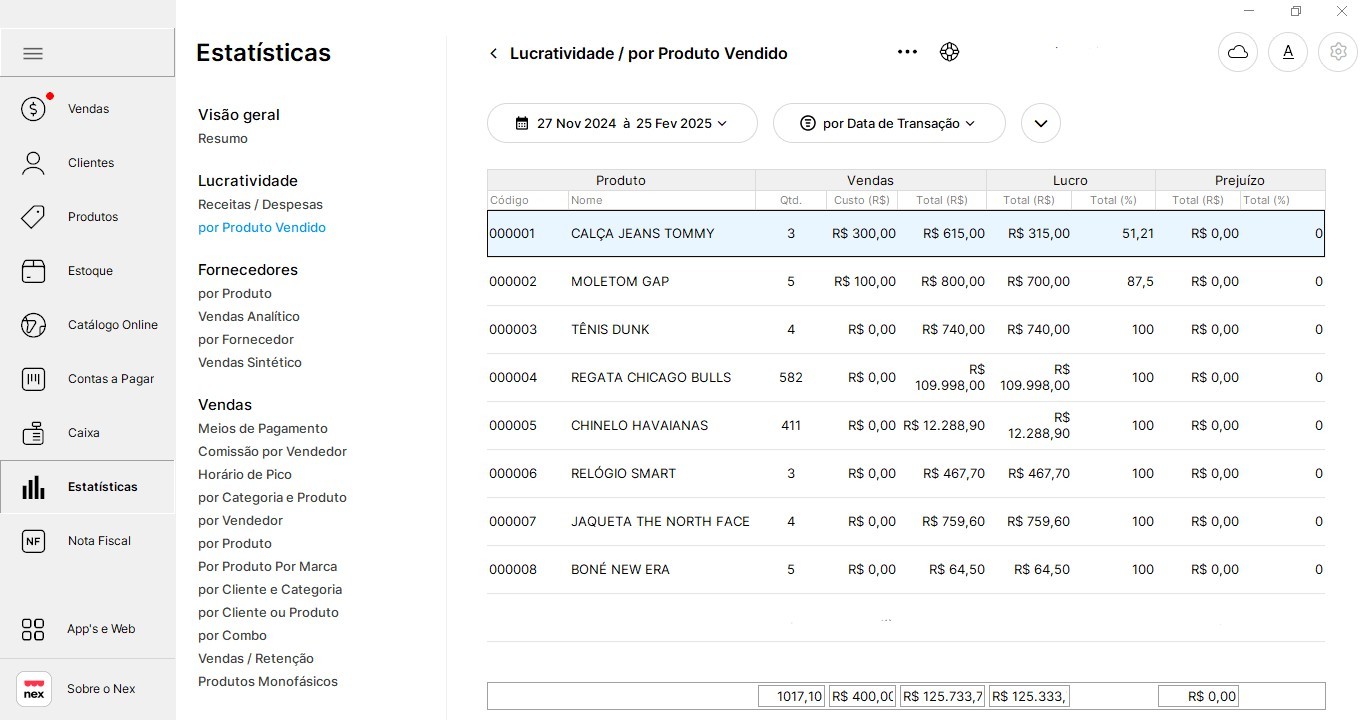Open Horário de Pico report
The width and height of the screenshot is (1365, 720).
pyautogui.click(x=245, y=475)
